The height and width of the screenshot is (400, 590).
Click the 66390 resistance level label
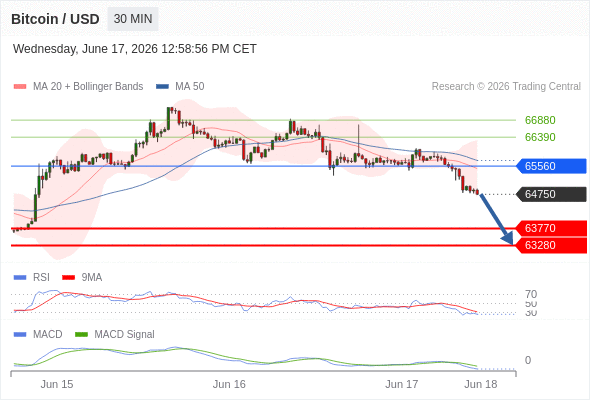pos(540,137)
